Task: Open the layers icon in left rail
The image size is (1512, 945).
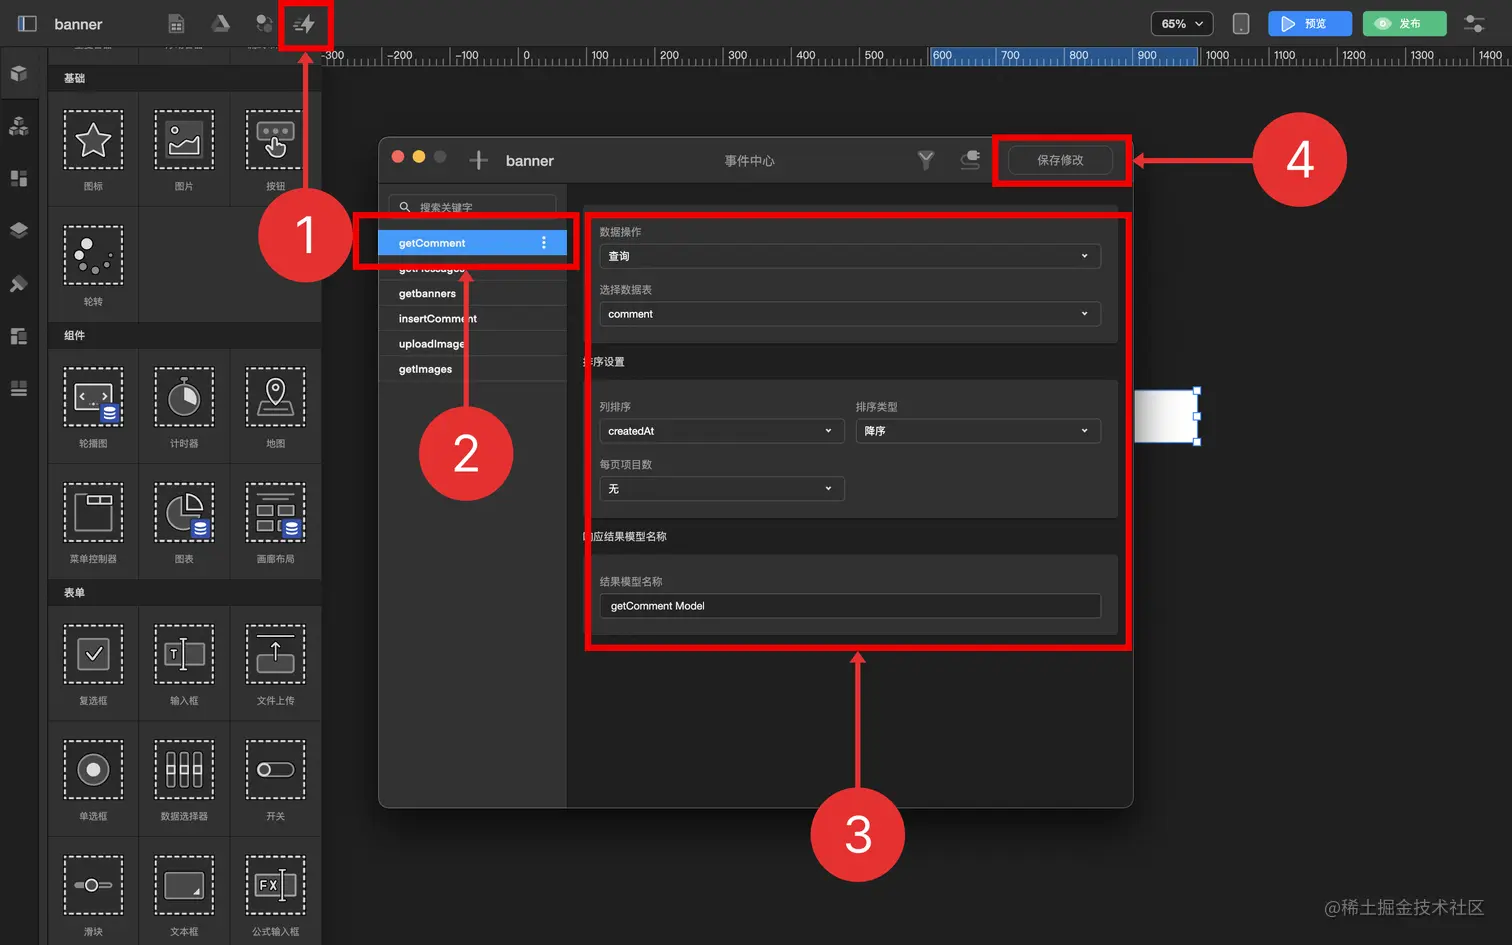Action: pos(19,230)
